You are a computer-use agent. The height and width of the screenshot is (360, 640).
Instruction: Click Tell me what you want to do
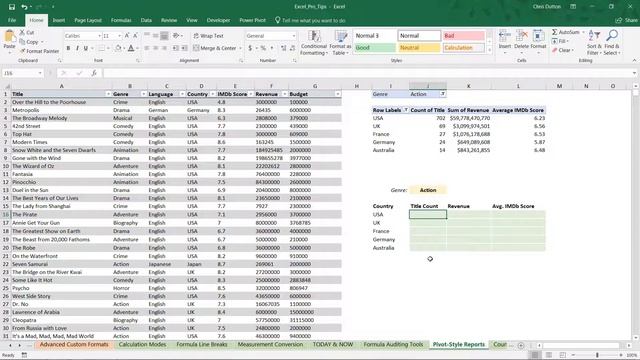point(310,20)
